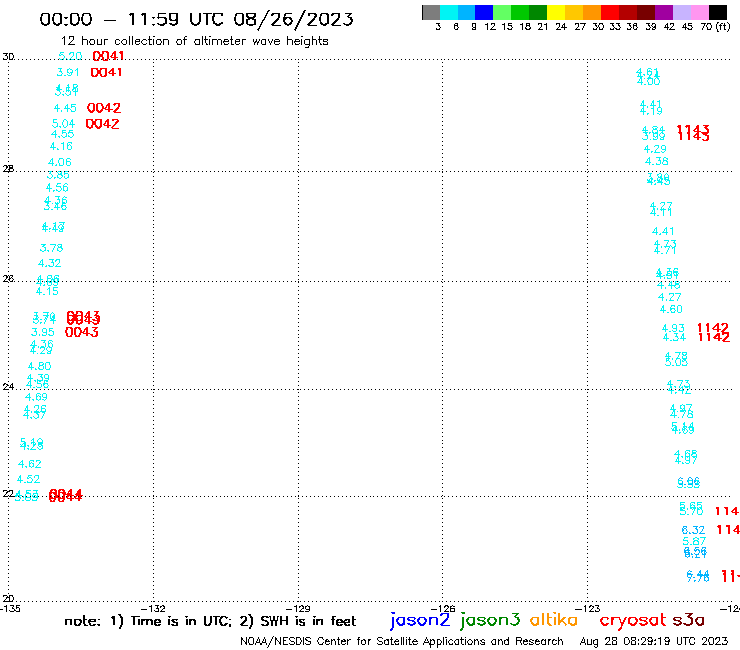
Task: Click the 1142 time label beside 4.34
Action: (x=714, y=337)
